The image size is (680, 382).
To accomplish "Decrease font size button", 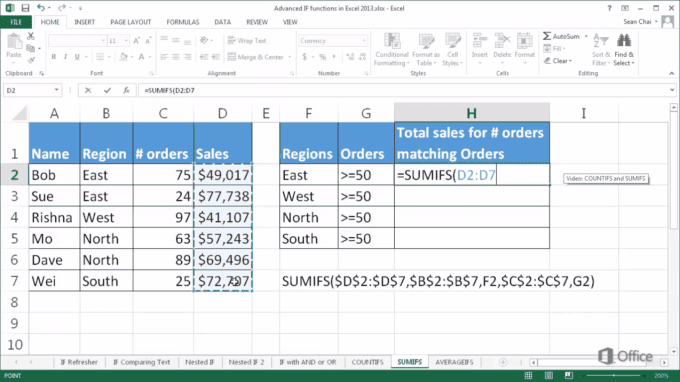I will pyautogui.click(x=148, y=41).
